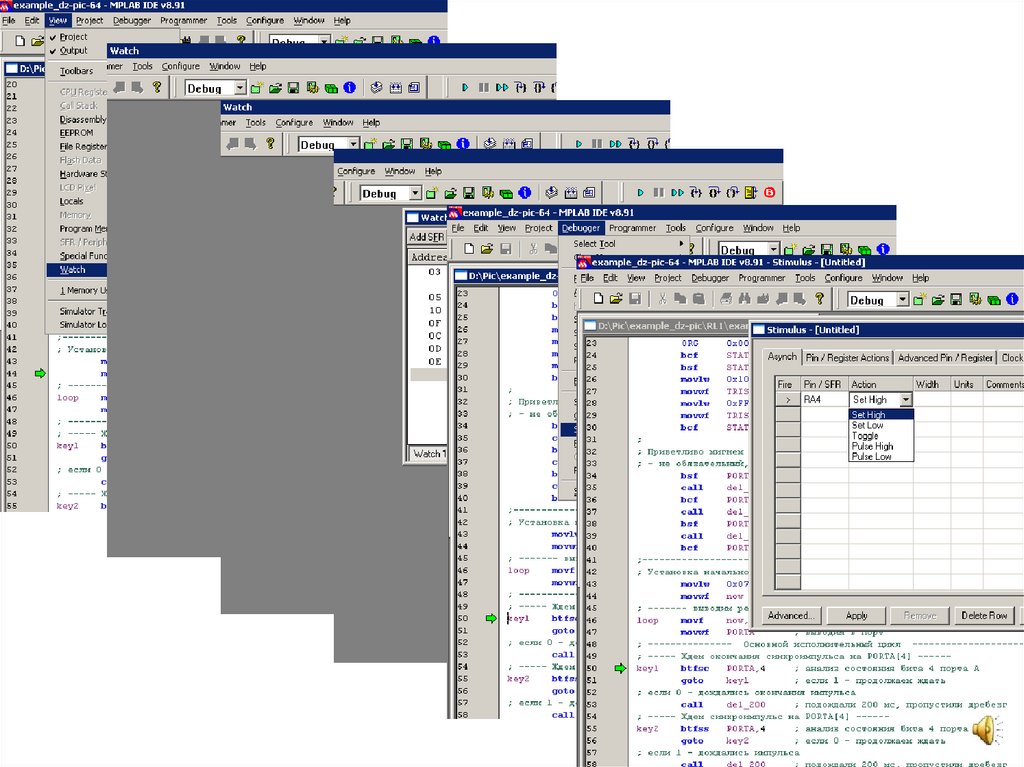Viewport: 1024px width, 767px height.
Task: Click Save Workspace icon in Stimulus window toolbar
Action: coord(956,299)
